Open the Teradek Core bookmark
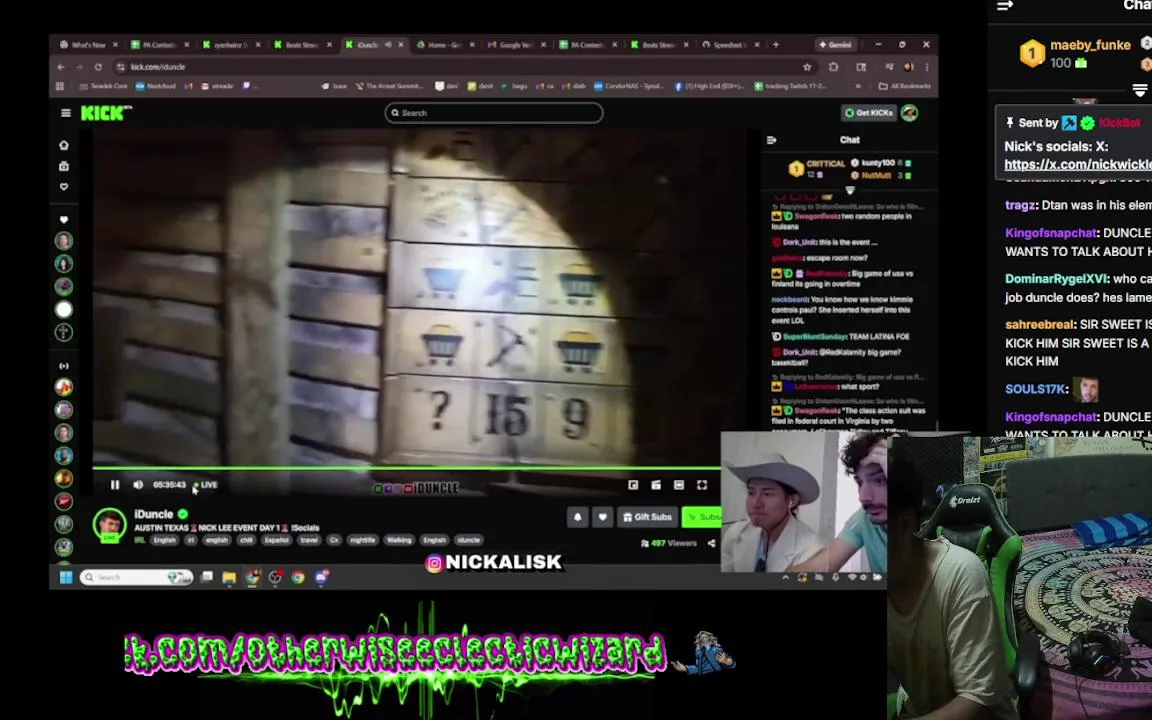The width and height of the screenshot is (1152, 720). (x=104, y=86)
